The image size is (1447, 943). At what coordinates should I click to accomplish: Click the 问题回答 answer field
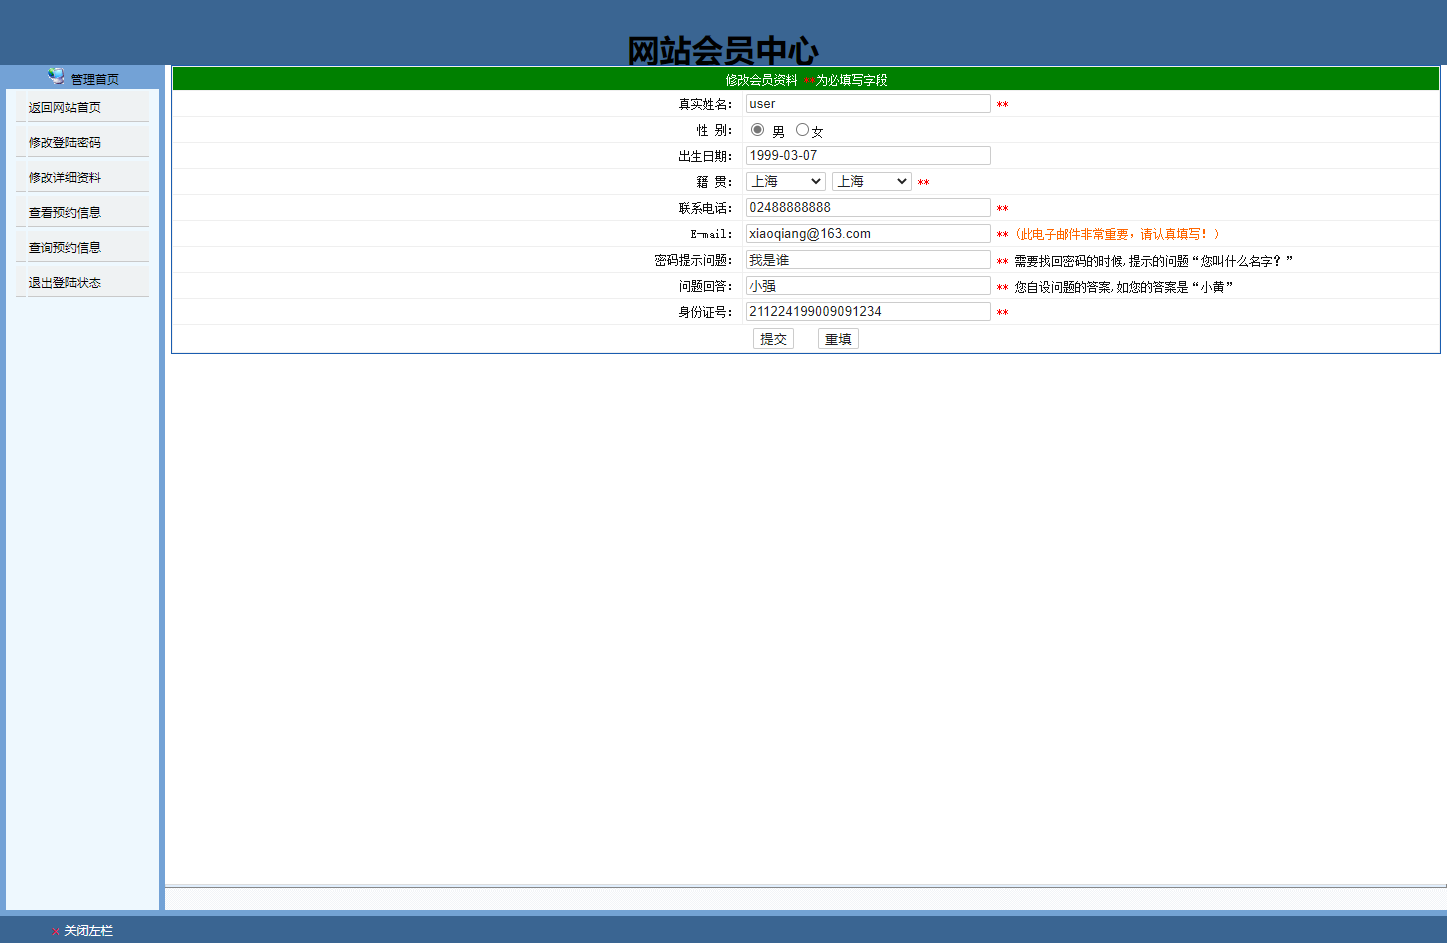(868, 286)
